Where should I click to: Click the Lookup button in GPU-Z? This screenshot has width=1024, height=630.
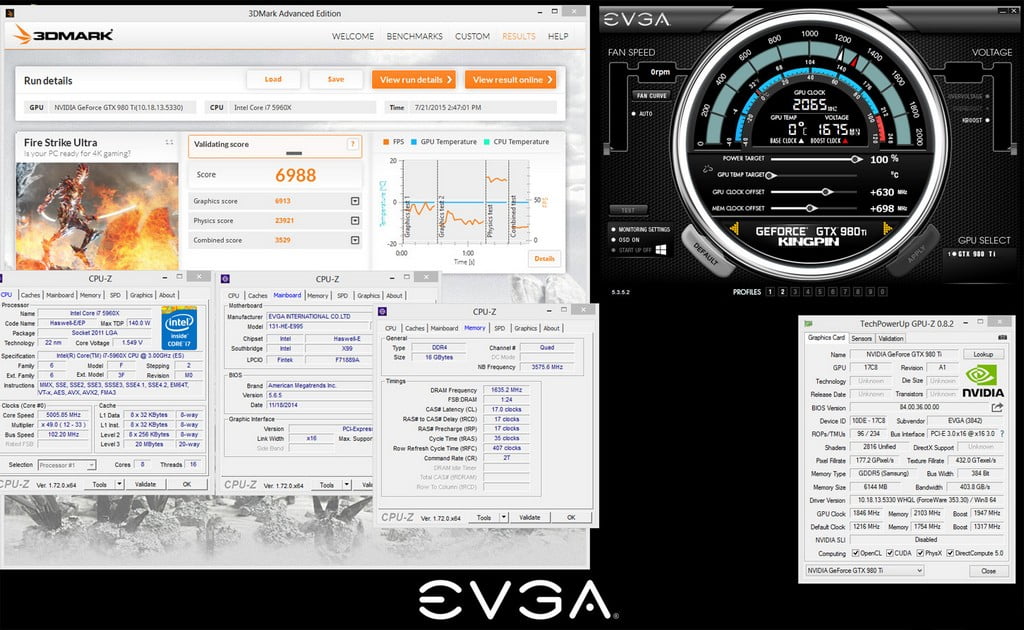(985, 354)
